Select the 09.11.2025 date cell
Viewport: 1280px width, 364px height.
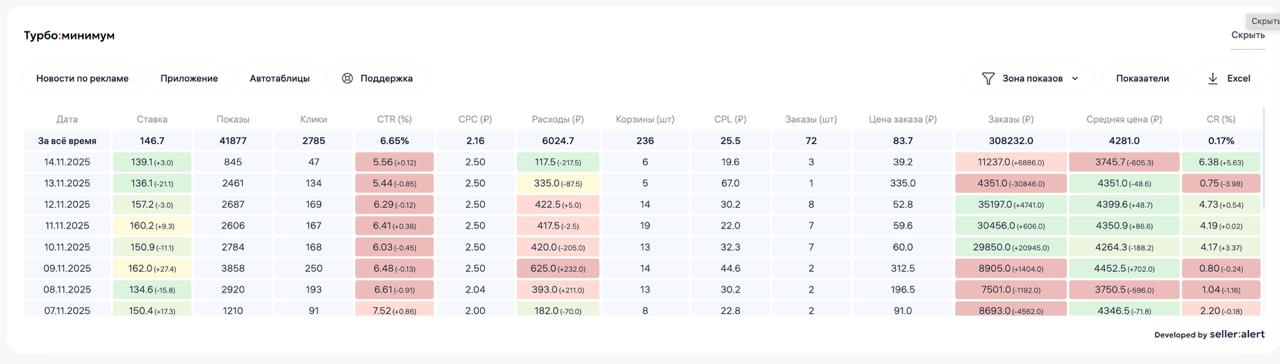[67, 268]
